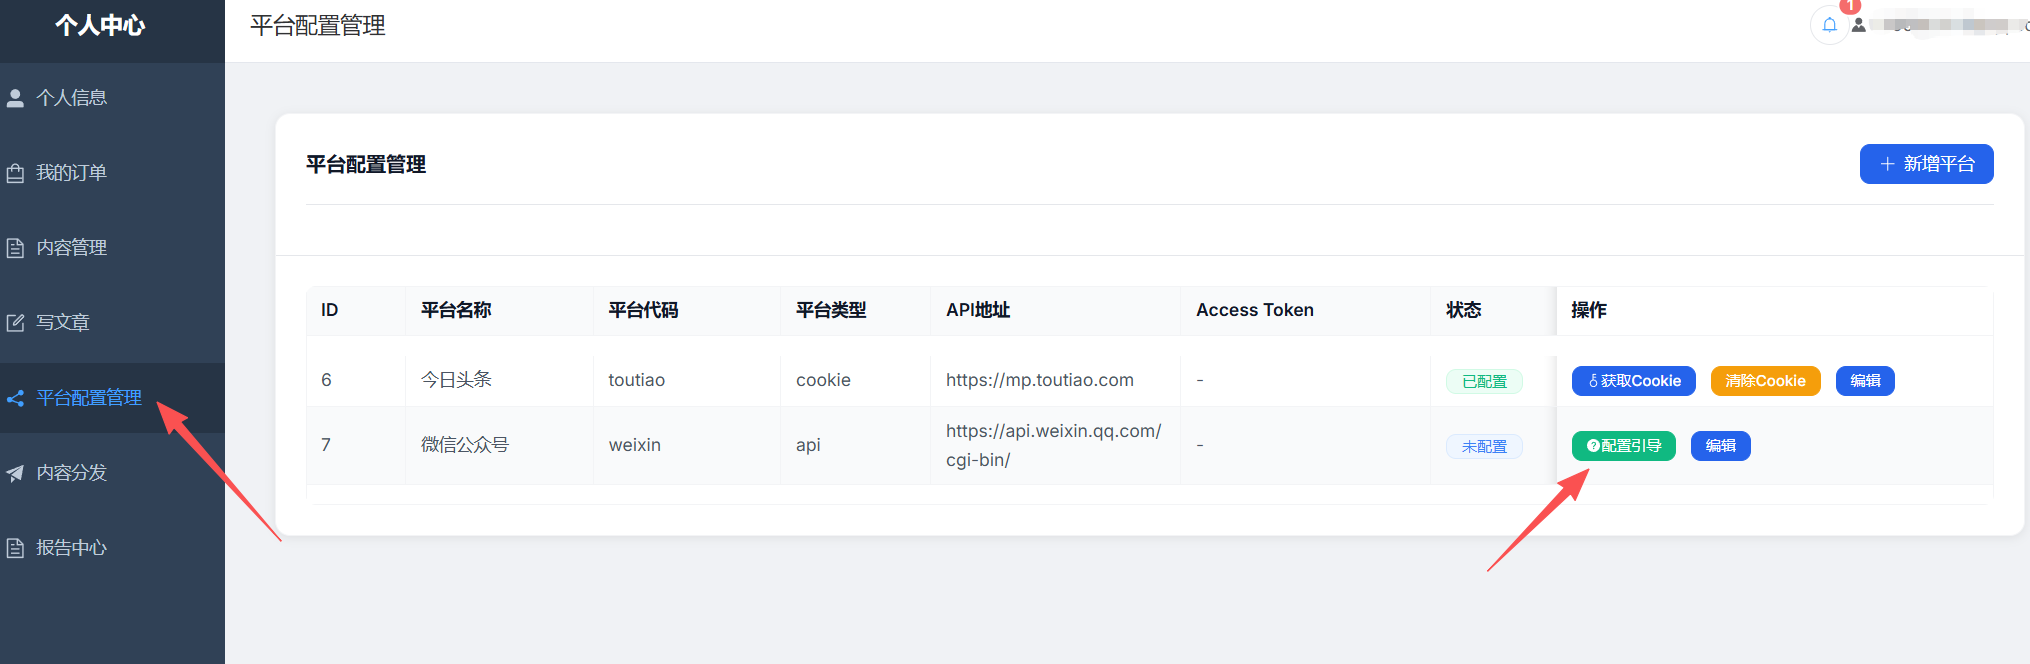Click the 内容管理 document icon

[x=15, y=248]
